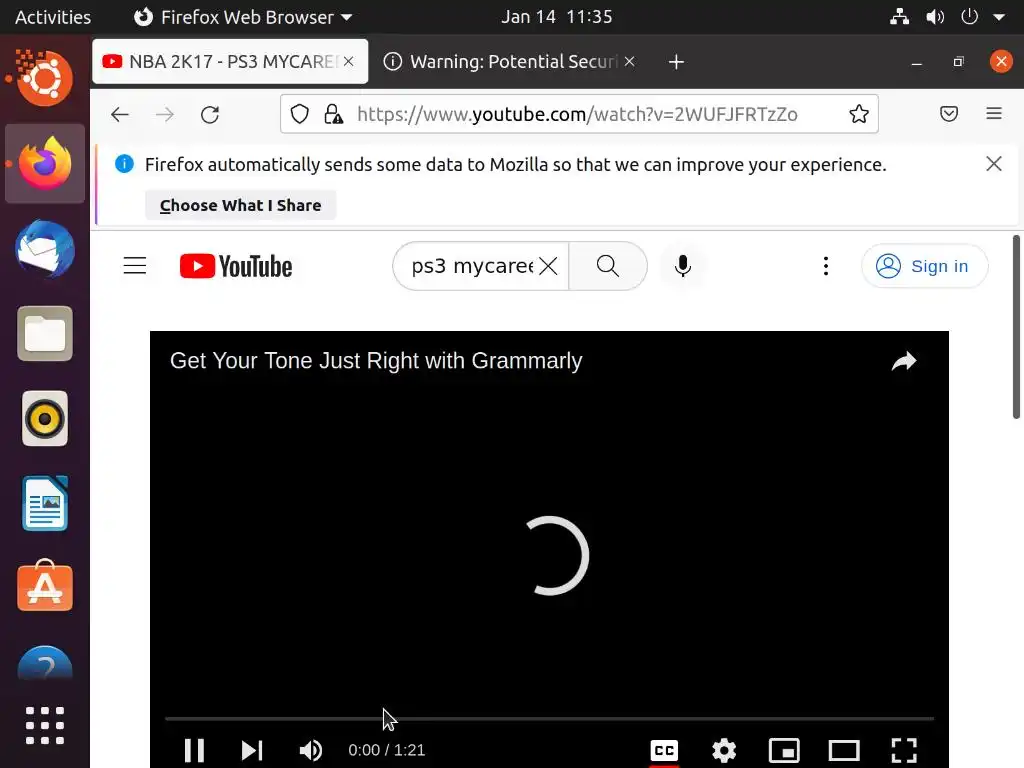Skip to next video in player
Image resolution: width=1024 pixels, height=768 pixels.
[x=251, y=750]
